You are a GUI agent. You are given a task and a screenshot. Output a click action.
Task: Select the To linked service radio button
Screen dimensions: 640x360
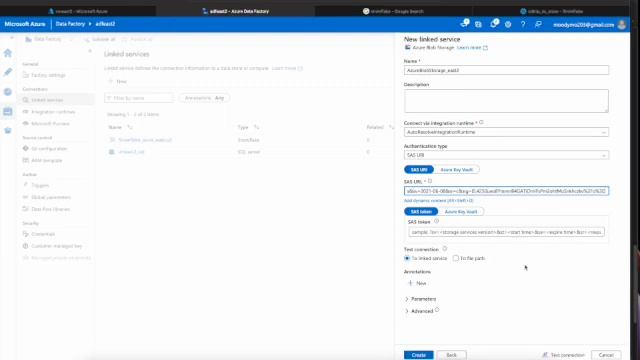point(407,258)
